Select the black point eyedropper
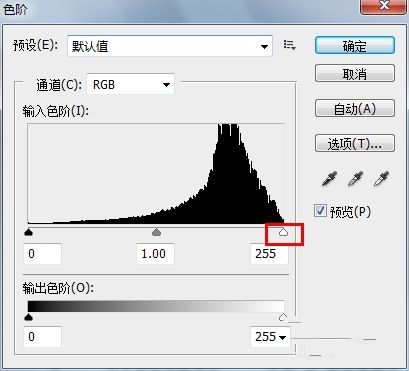409x371 pixels. coord(329,178)
